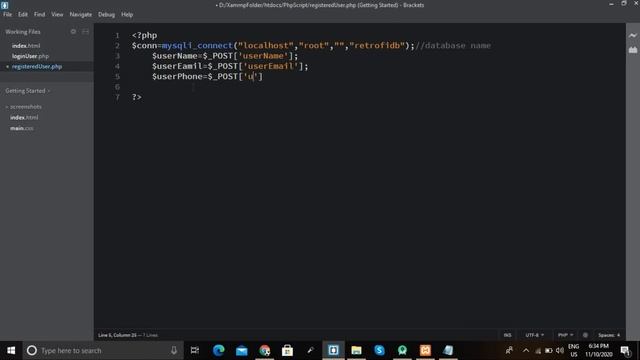Select index.html in Working Files
640x360 pixels.
26,46
